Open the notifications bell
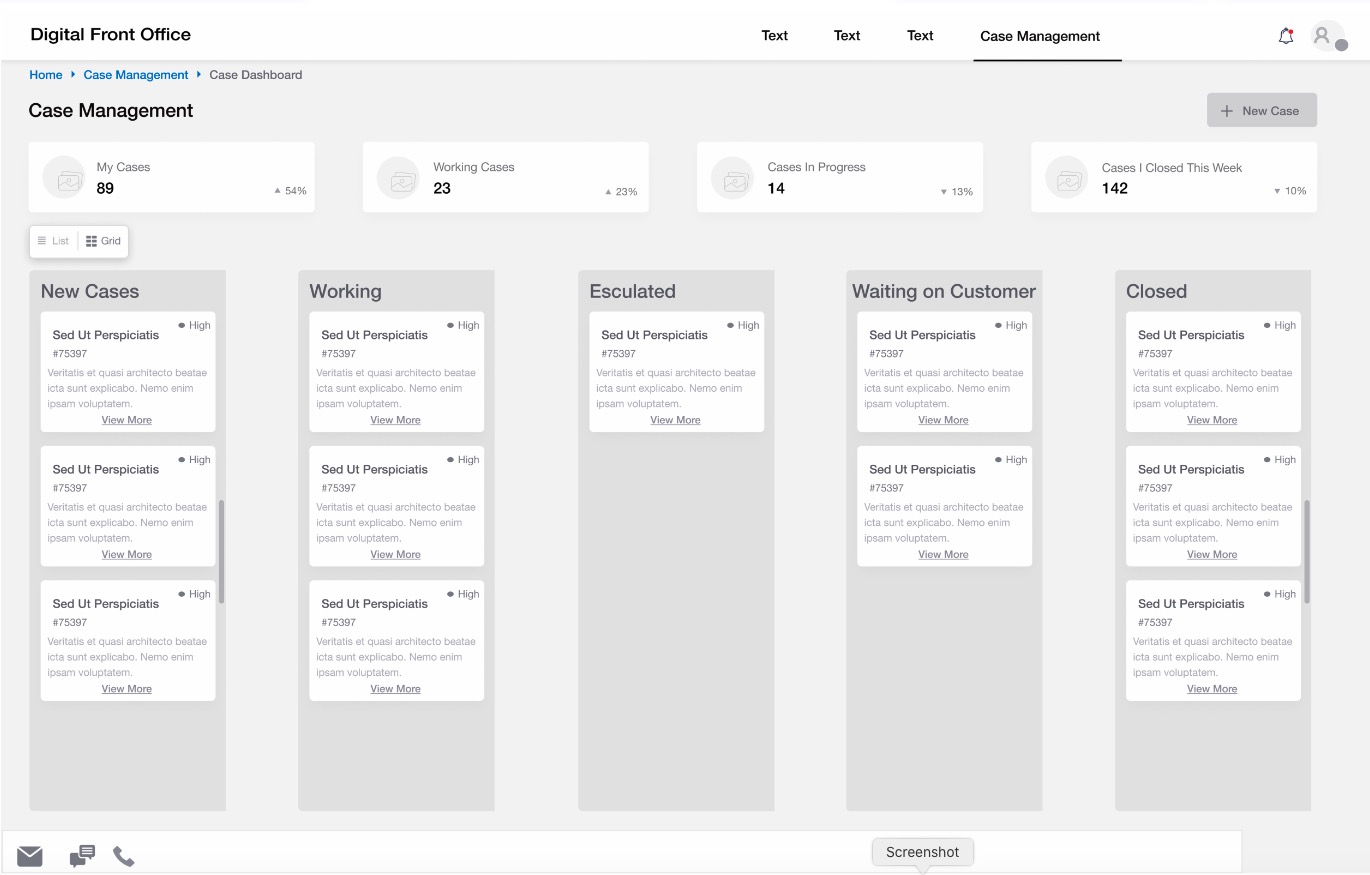Viewport: 1370px width, 875px height. 1286,34
